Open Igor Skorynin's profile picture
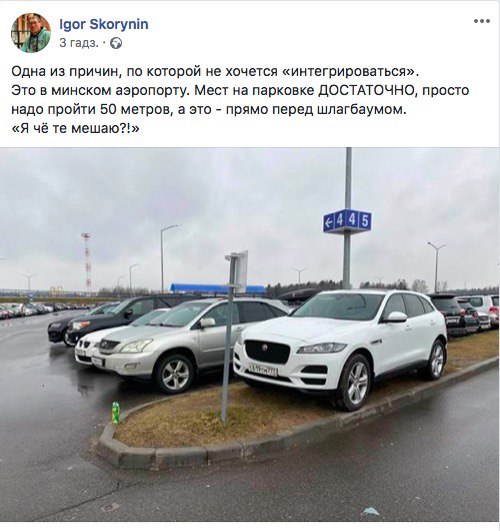Screen dimensions: 500x531 click(x=31, y=33)
